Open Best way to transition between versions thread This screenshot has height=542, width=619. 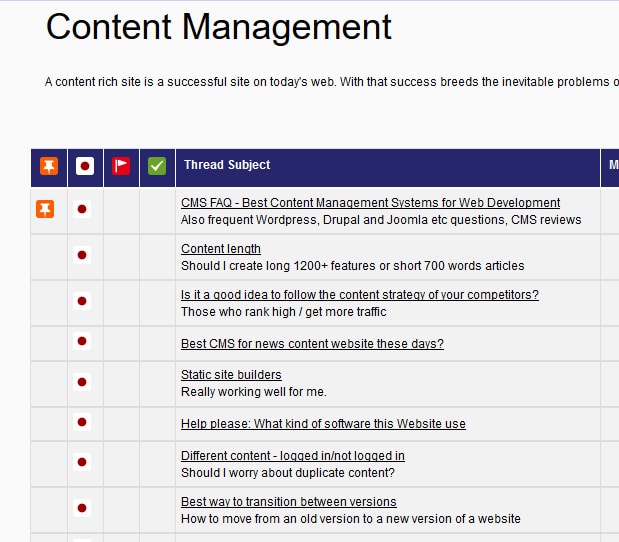tap(288, 502)
